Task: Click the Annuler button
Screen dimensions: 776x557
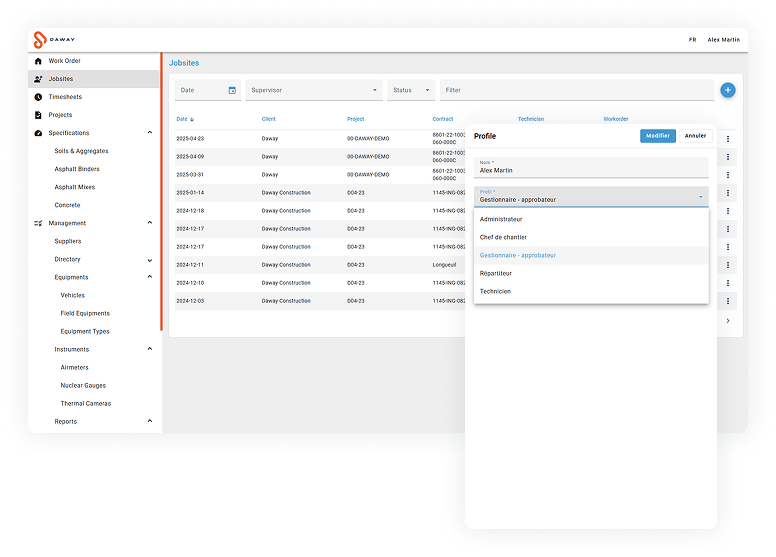Action: 695,136
